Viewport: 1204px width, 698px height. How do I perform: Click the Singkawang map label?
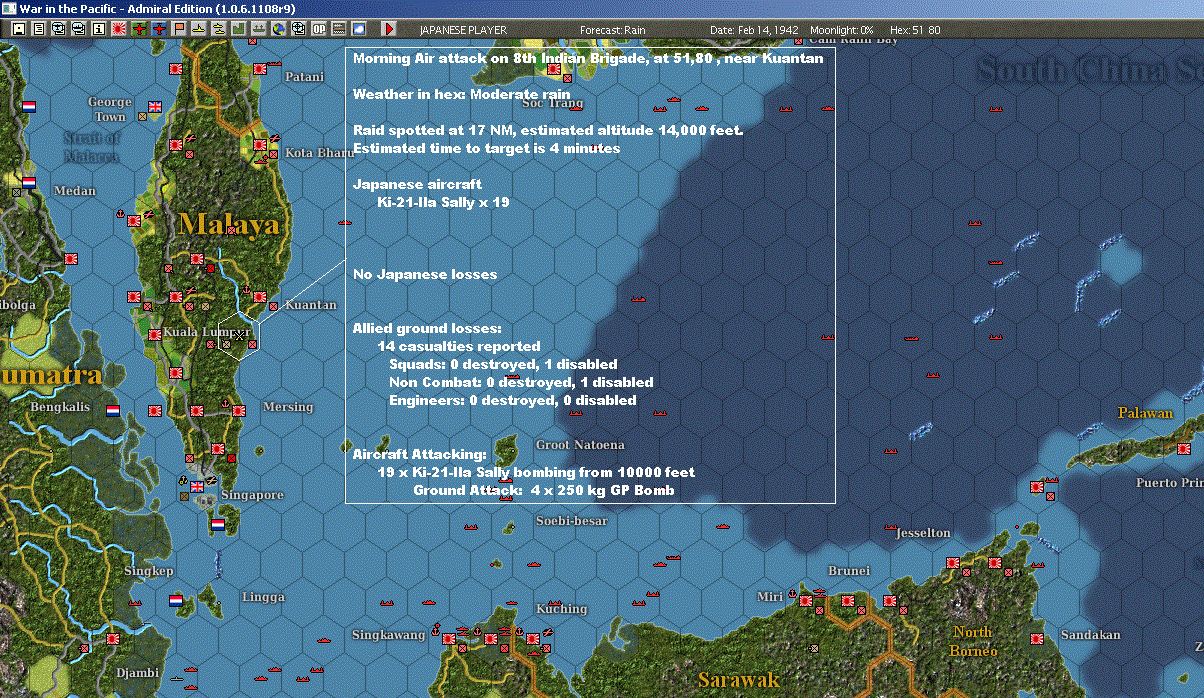coord(388,635)
